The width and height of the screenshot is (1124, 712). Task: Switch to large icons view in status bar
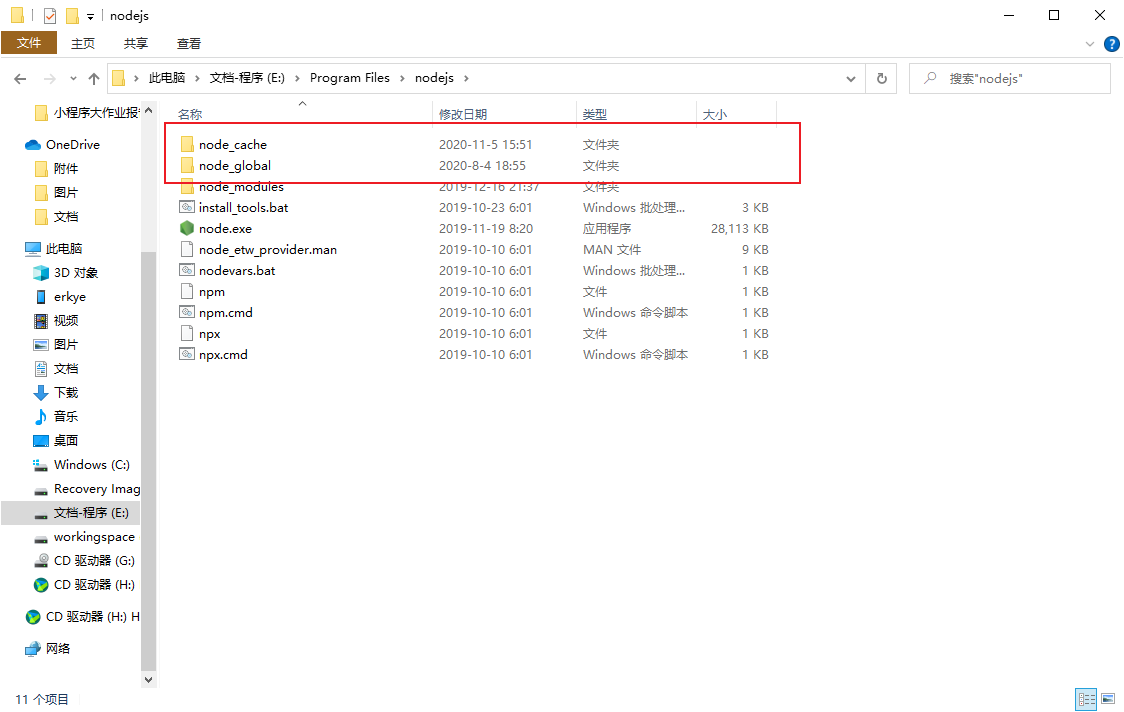(x=1108, y=698)
